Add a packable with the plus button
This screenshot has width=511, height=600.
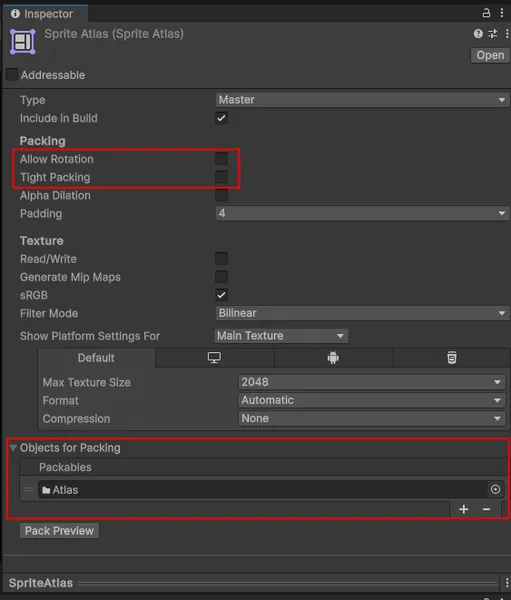[464, 509]
